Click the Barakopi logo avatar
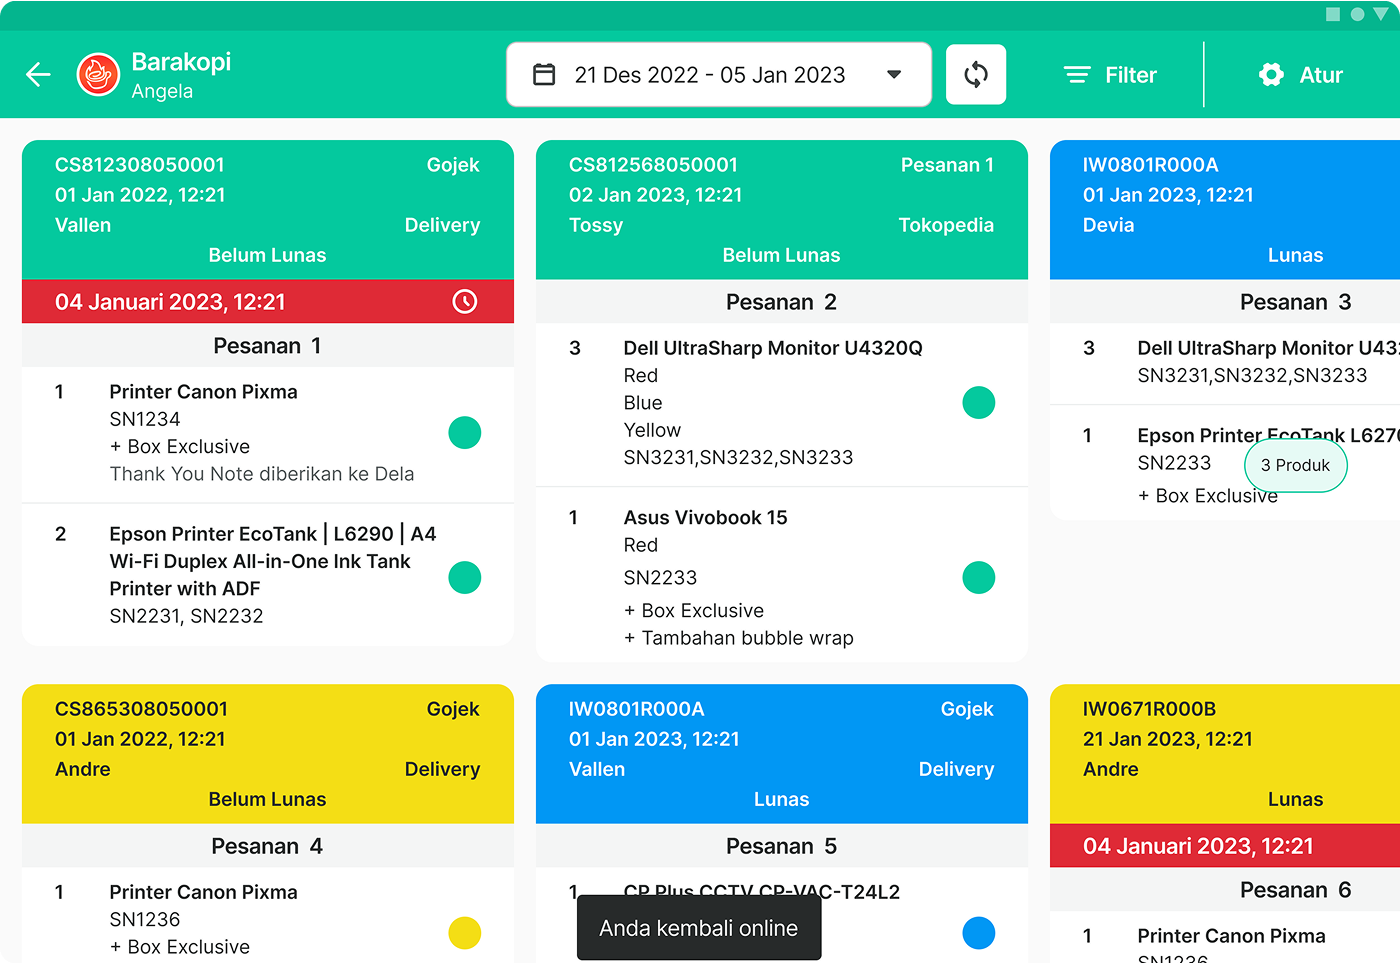 (x=98, y=74)
